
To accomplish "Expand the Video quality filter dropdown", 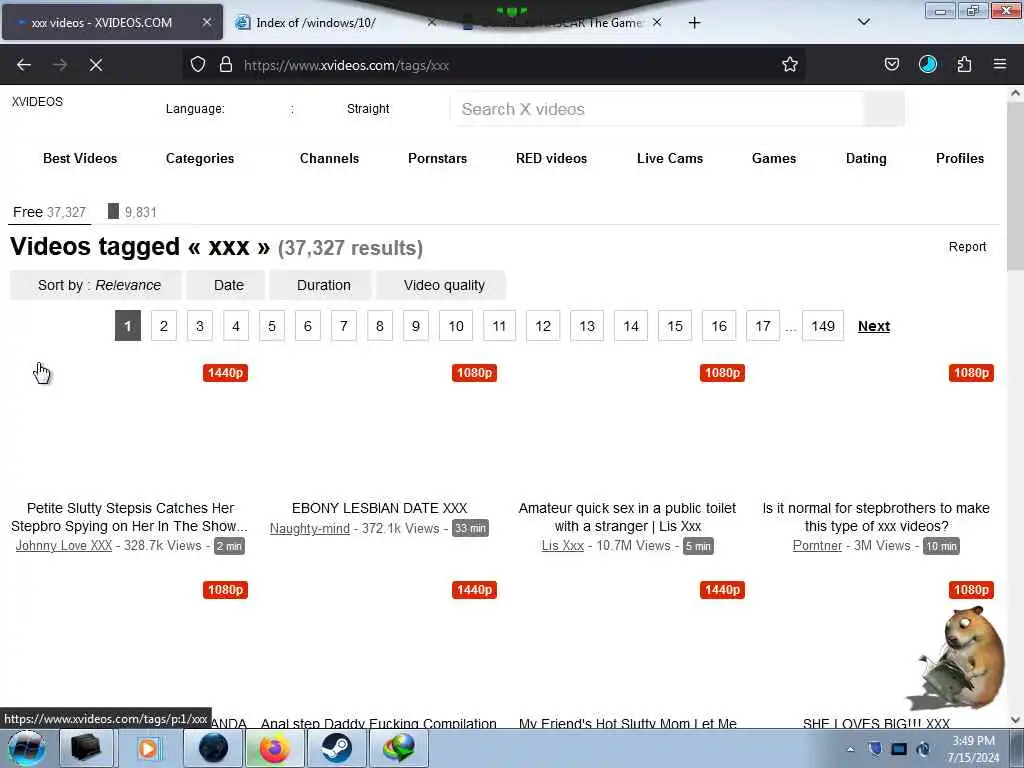I will (x=441, y=285).
